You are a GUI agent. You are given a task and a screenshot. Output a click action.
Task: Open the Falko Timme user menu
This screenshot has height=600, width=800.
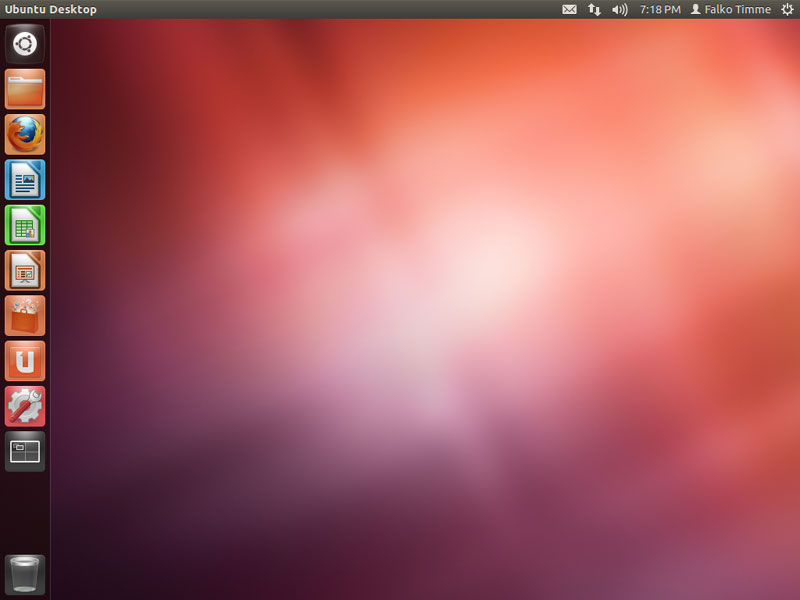pyautogui.click(x=731, y=10)
